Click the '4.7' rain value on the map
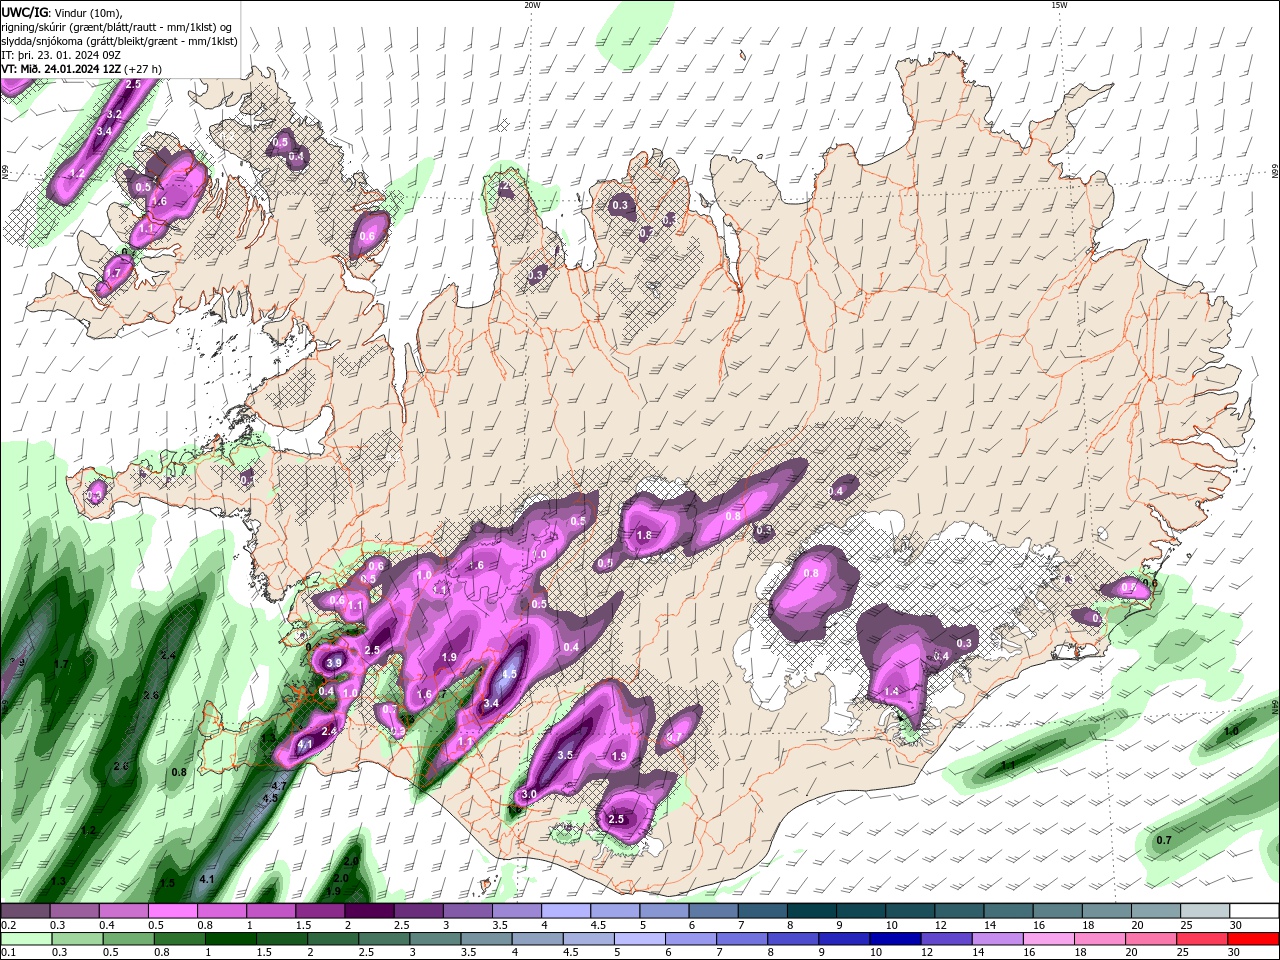 (279, 787)
